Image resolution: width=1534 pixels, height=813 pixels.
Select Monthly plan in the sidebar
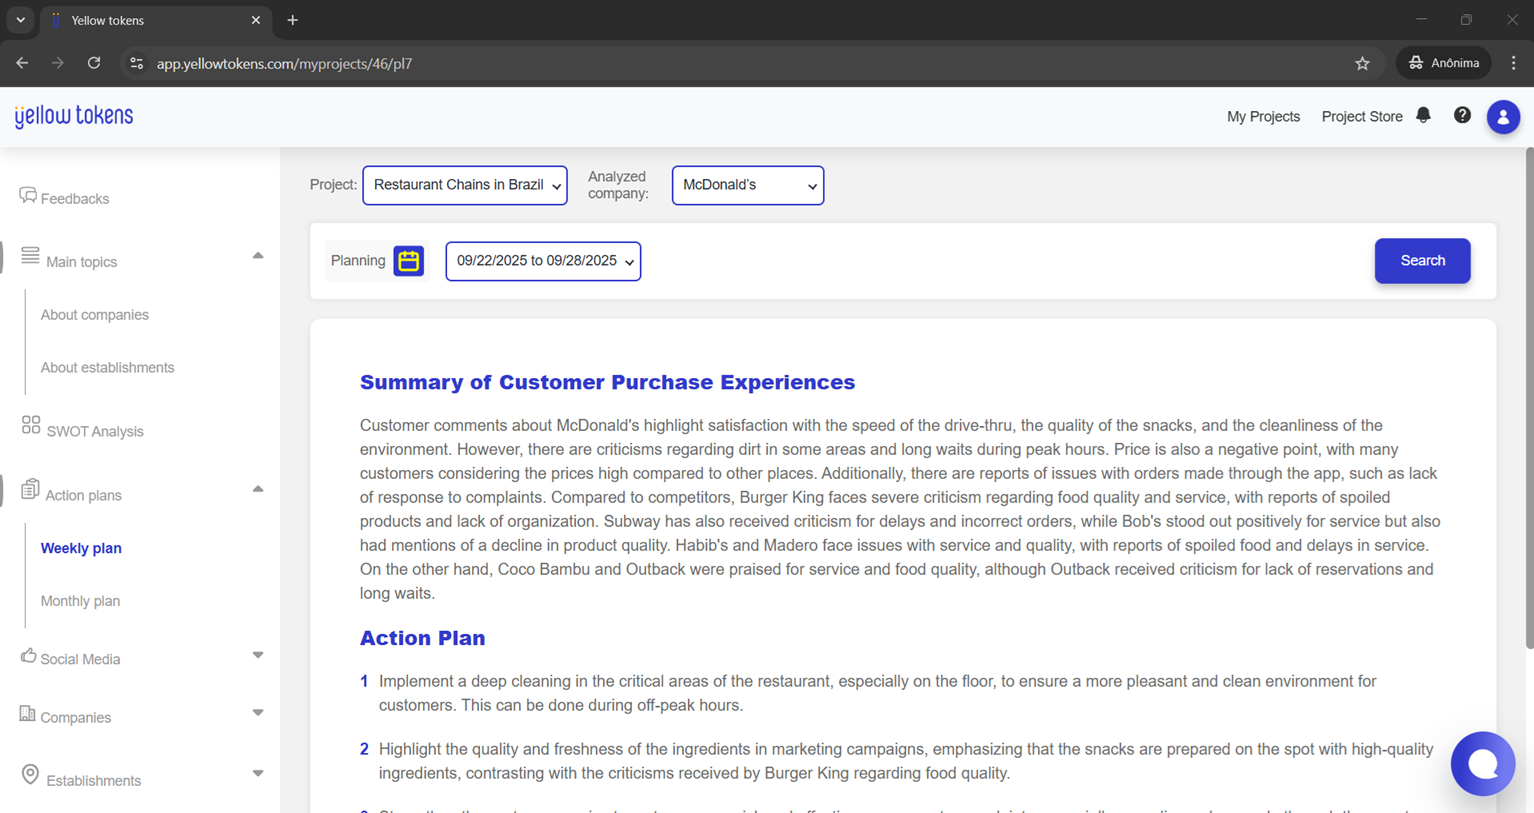tap(80, 601)
